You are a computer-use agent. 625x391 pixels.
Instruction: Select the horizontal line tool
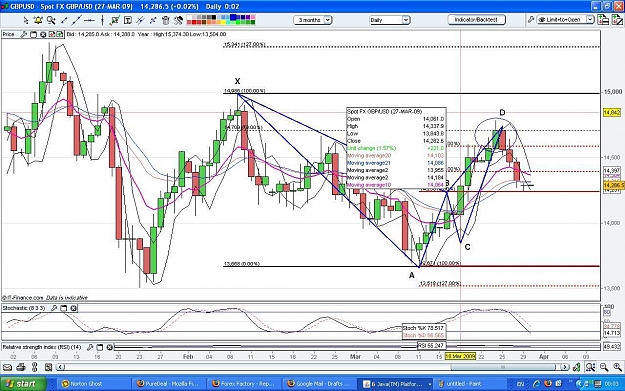pos(89,20)
